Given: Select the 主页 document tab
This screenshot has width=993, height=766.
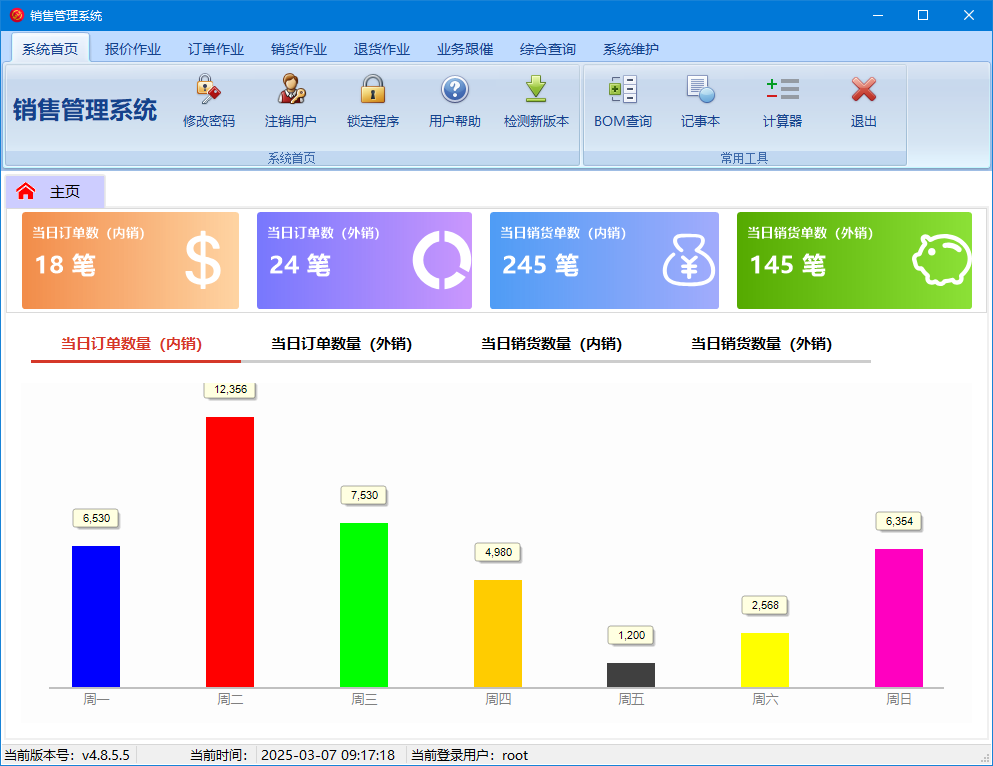Looking at the screenshot, I should 55,191.
